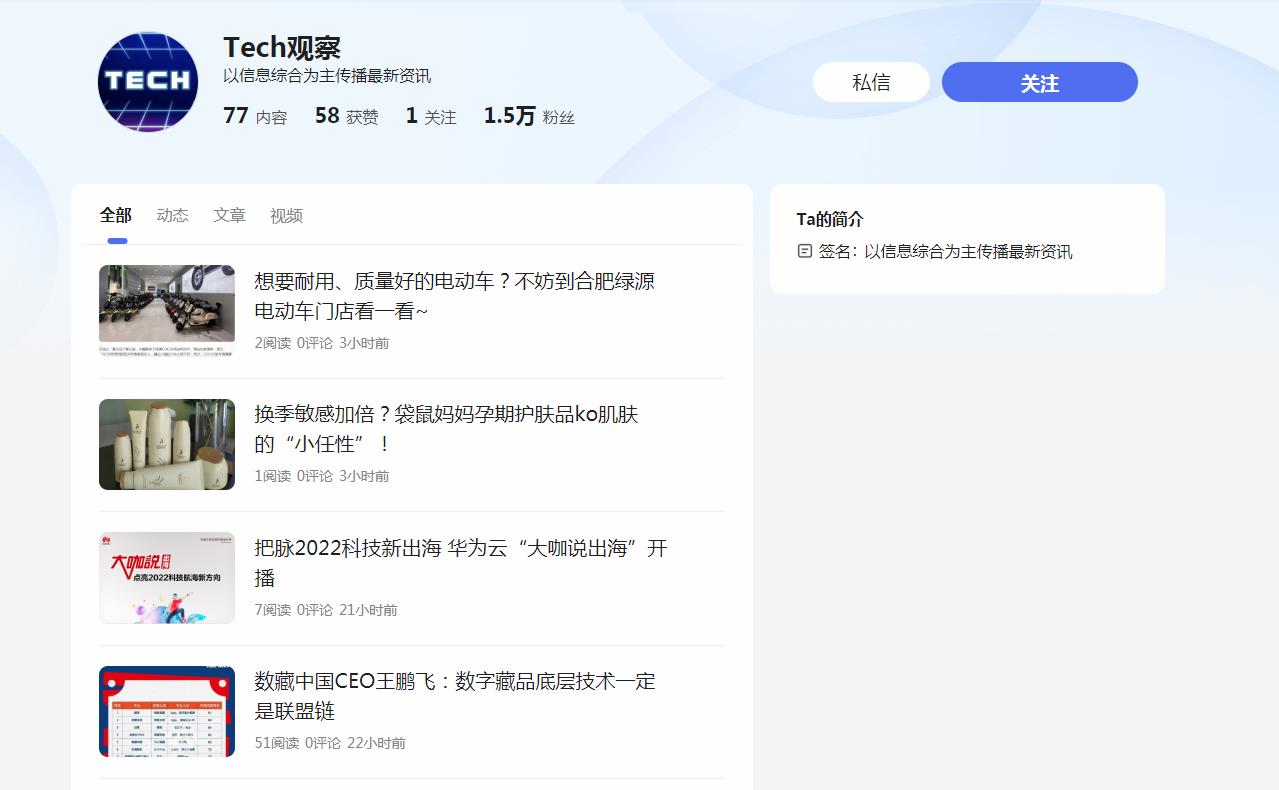Open article 想要耐用、质量好的电动车
The width and height of the screenshot is (1279, 790).
(455, 296)
